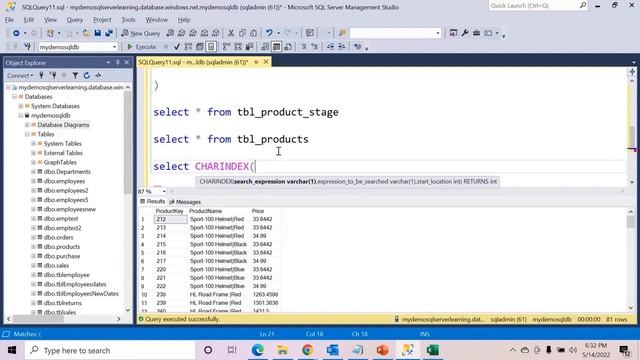Click the Paste toolbar icon

point(253,33)
